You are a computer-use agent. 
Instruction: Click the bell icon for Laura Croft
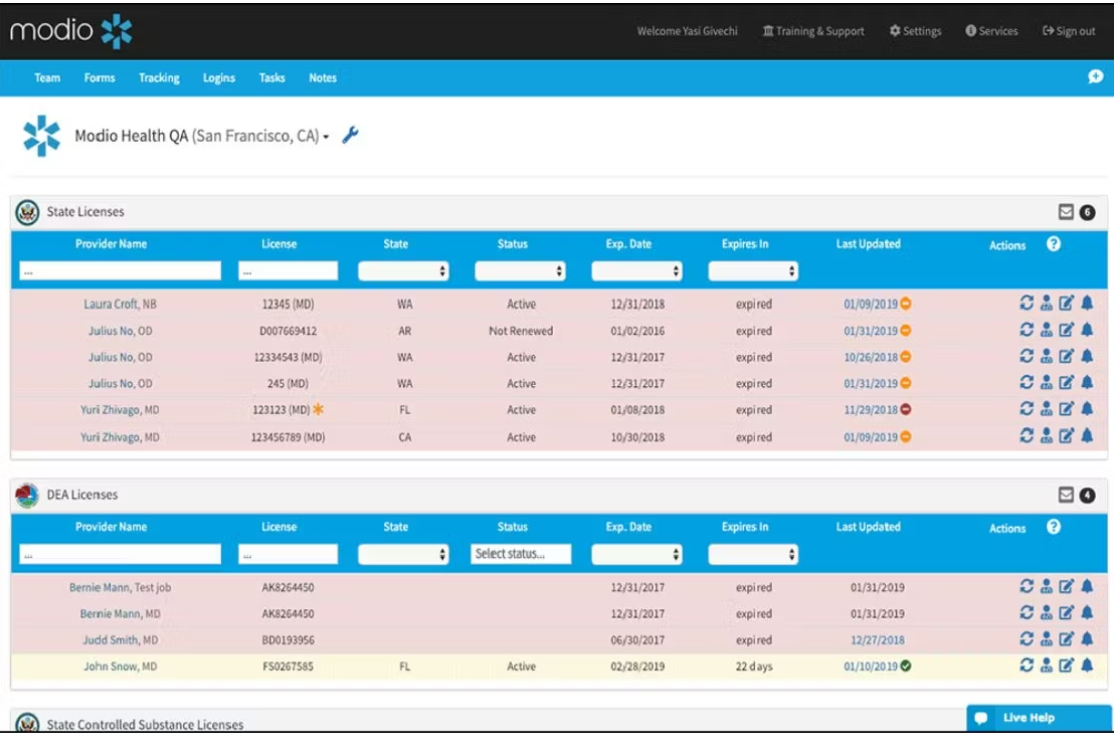[1087, 303]
